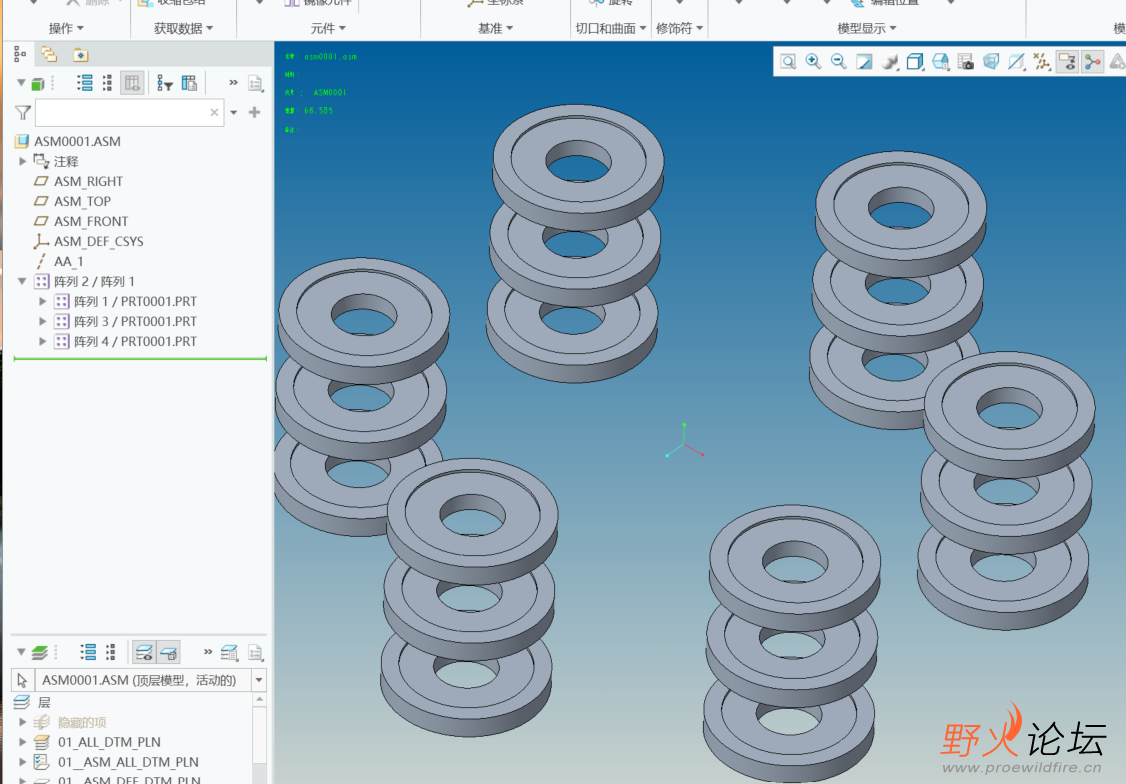Click the model tree search field

129,113
